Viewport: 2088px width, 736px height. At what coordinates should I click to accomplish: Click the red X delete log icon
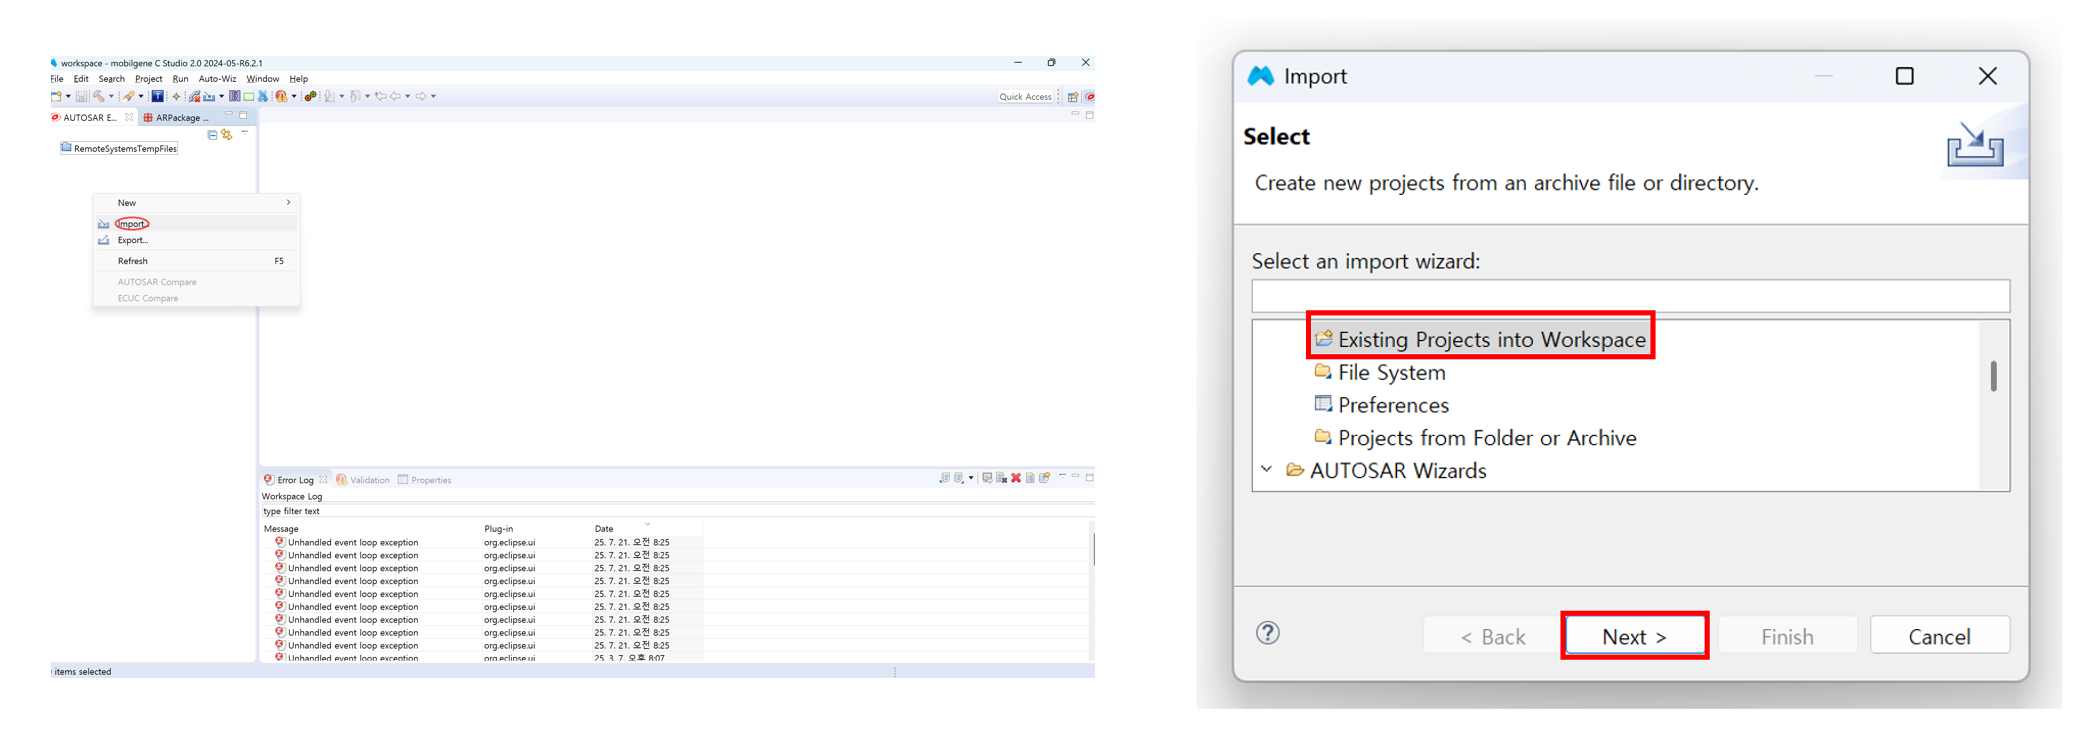pos(1016,478)
